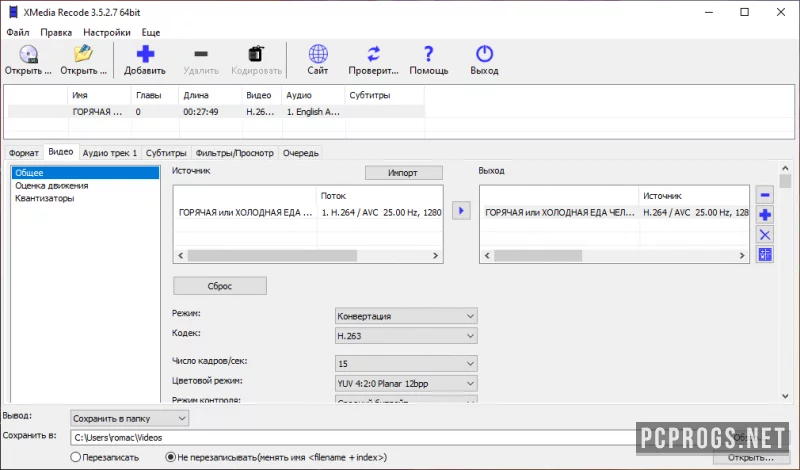Open Помощь question mark icon
Image resolution: width=800 pixels, height=470 pixels.
coord(429,54)
